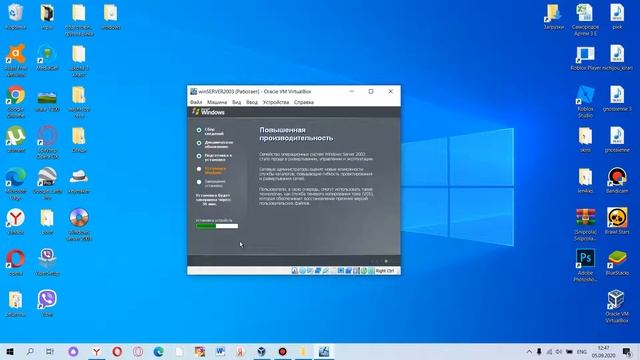Select the Excel file Самородов Артём 3 Е
Screen dimensions: 640x360
point(585,20)
